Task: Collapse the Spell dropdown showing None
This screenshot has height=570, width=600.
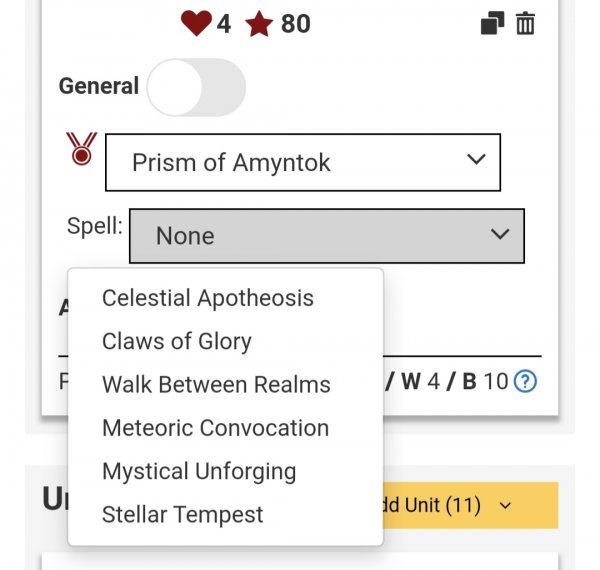Action: (x=326, y=236)
